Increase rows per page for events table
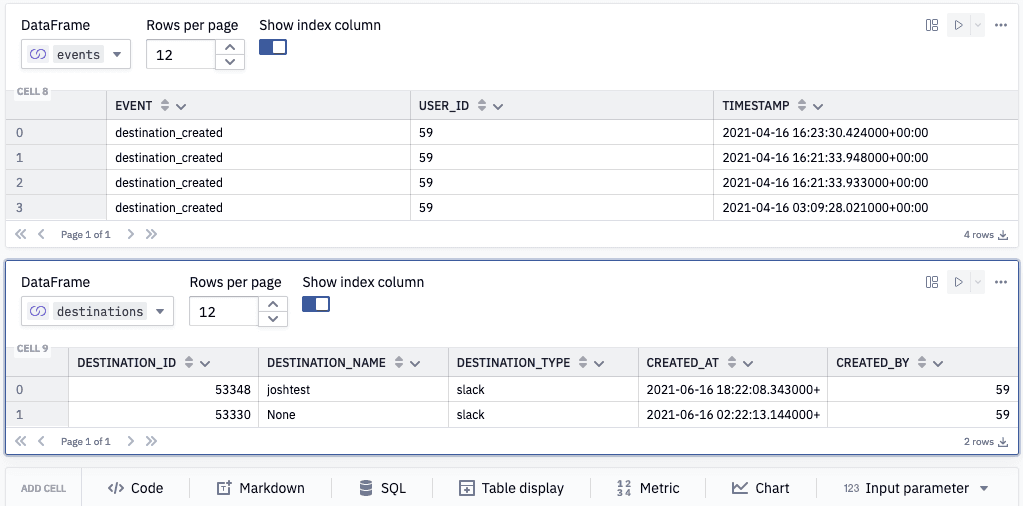 tap(231, 47)
